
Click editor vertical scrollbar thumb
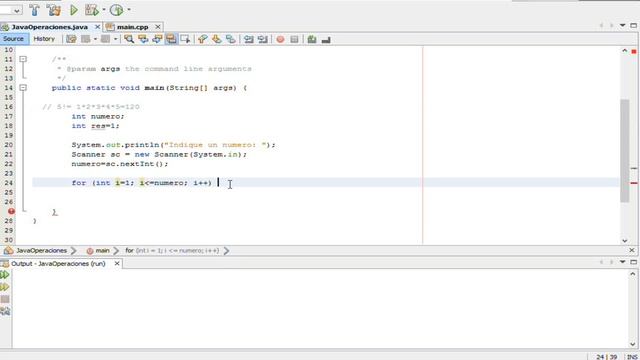point(624,150)
